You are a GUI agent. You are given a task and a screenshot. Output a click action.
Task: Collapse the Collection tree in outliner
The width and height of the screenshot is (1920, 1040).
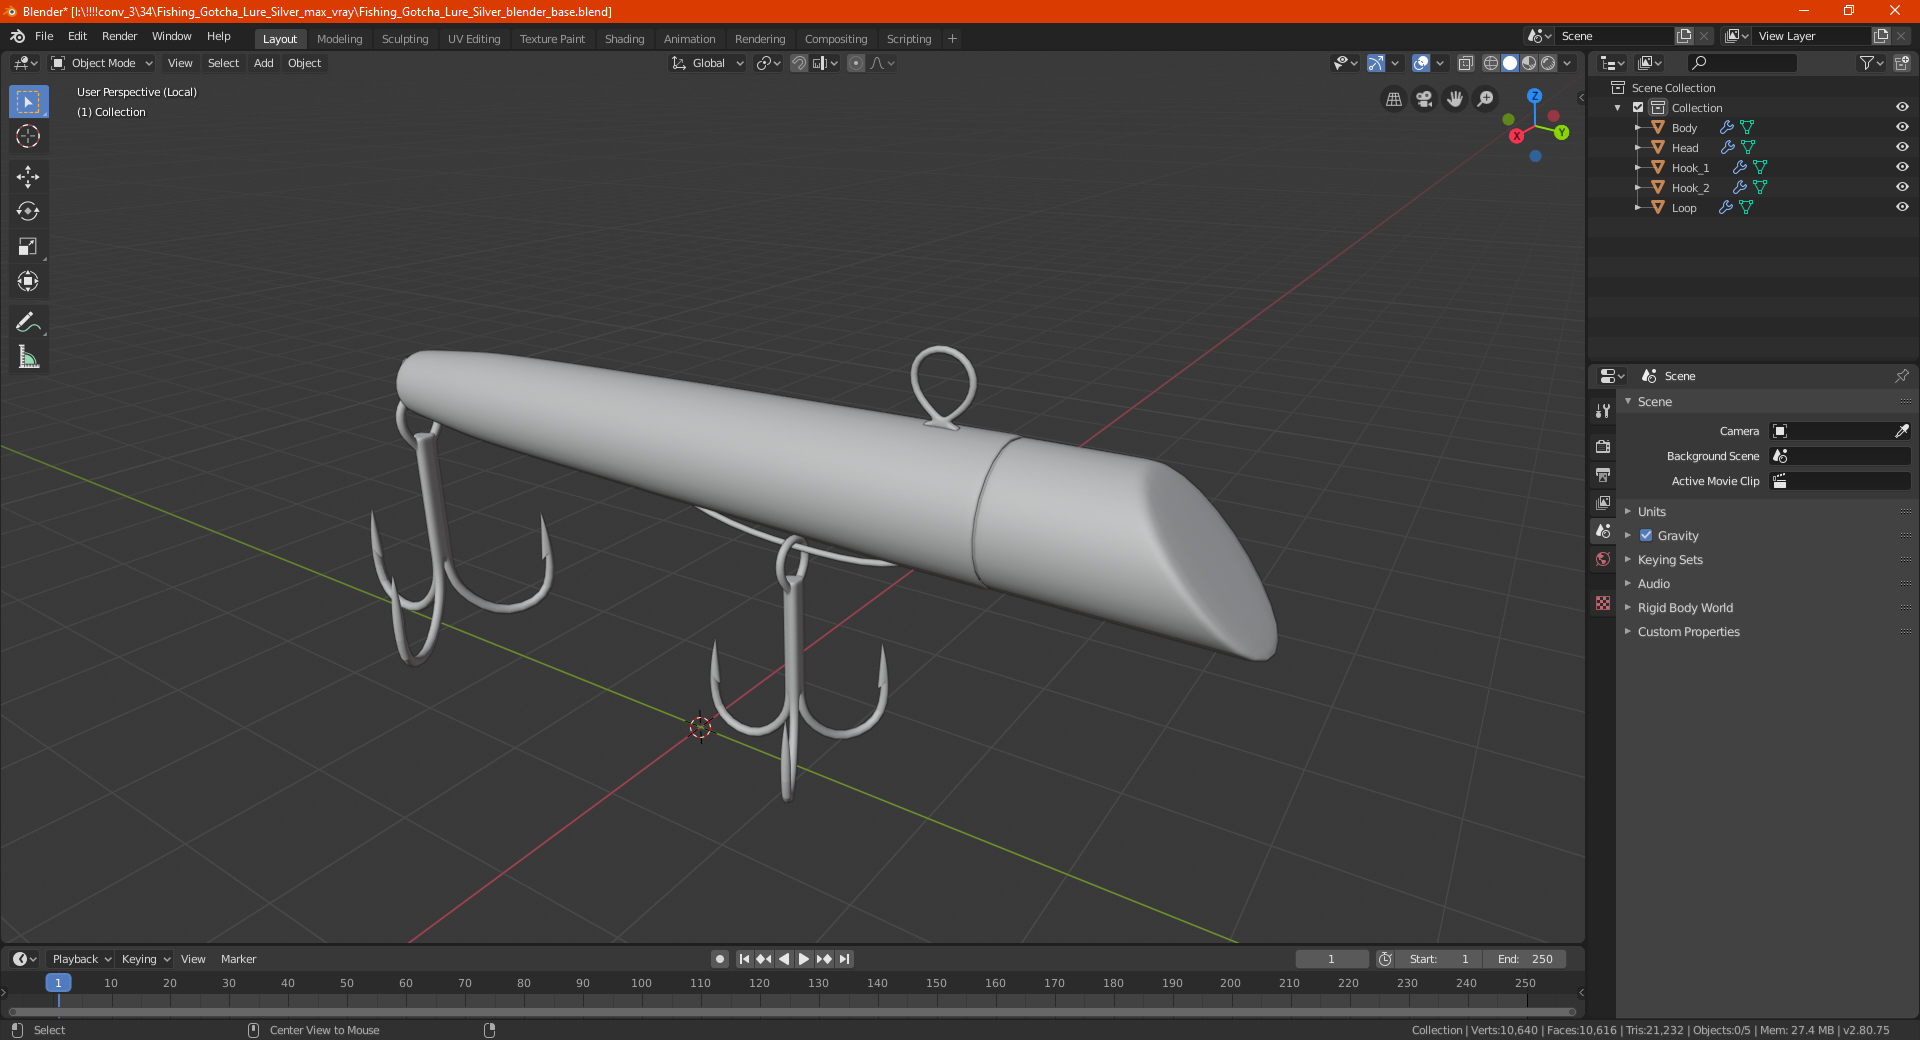pyautogui.click(x=1618, y=108)
